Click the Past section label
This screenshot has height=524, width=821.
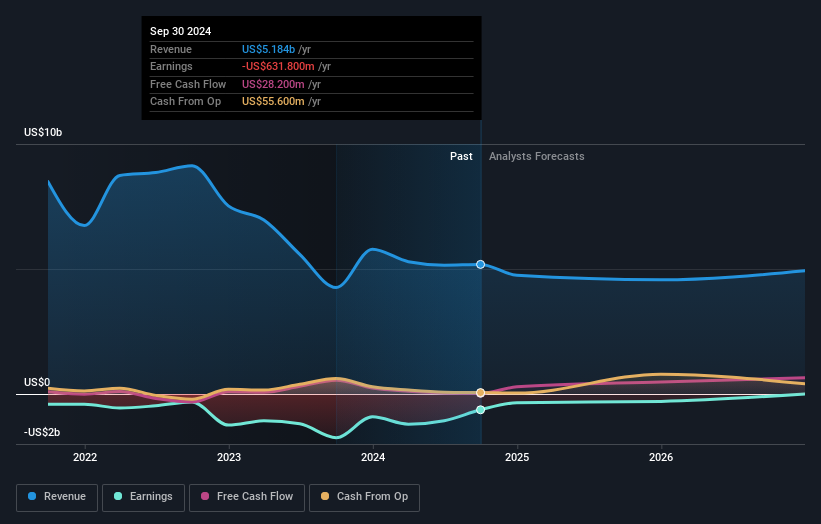click(461, 157)
